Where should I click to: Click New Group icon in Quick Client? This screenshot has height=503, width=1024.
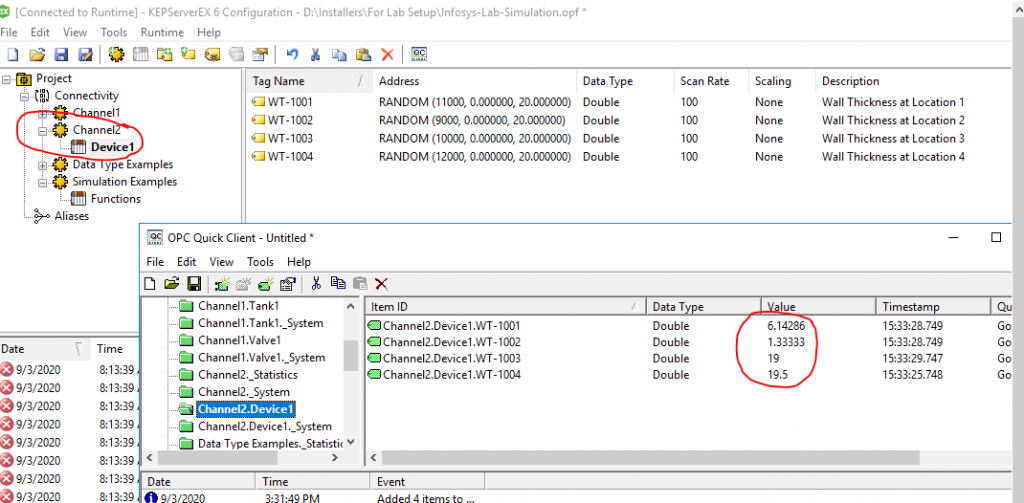244,284
